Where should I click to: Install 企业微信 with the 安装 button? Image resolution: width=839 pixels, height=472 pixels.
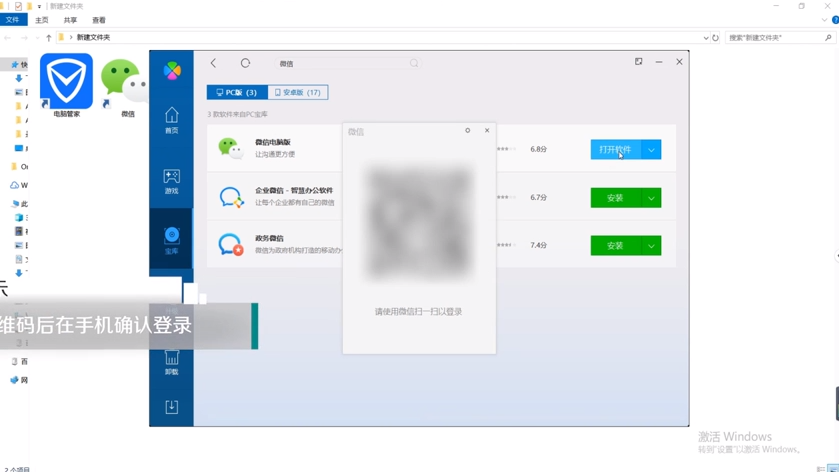click(x=615, y=197)
